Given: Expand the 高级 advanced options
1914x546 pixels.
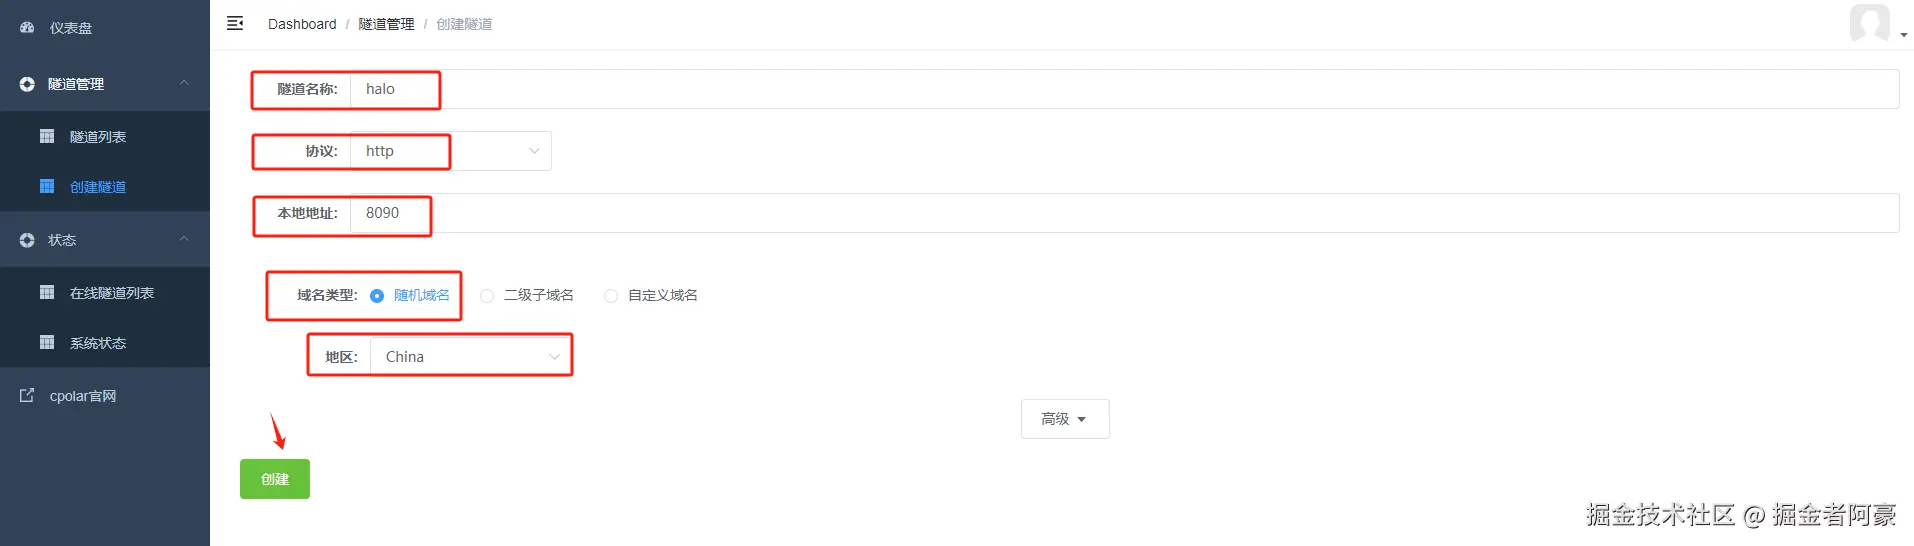Looking at the screenshot, I should (x=1064, y=419).
